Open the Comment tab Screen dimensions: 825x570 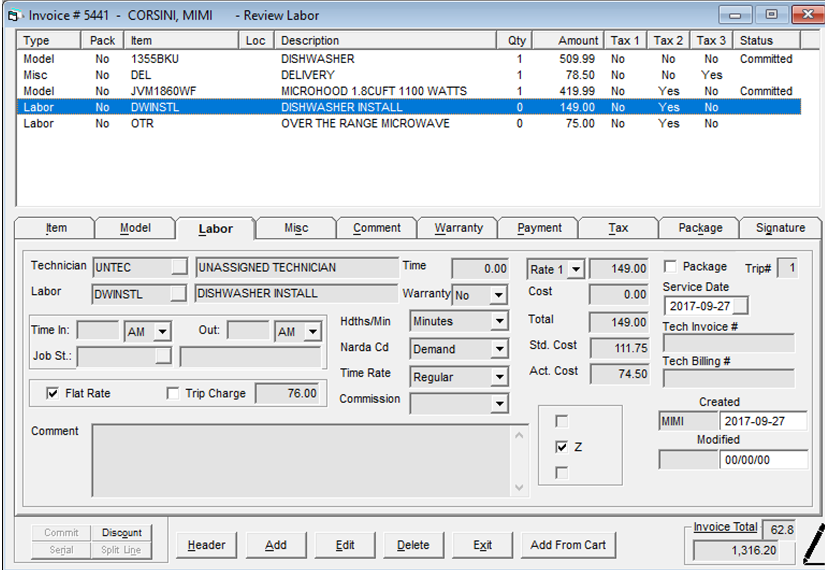pos(377,228)
